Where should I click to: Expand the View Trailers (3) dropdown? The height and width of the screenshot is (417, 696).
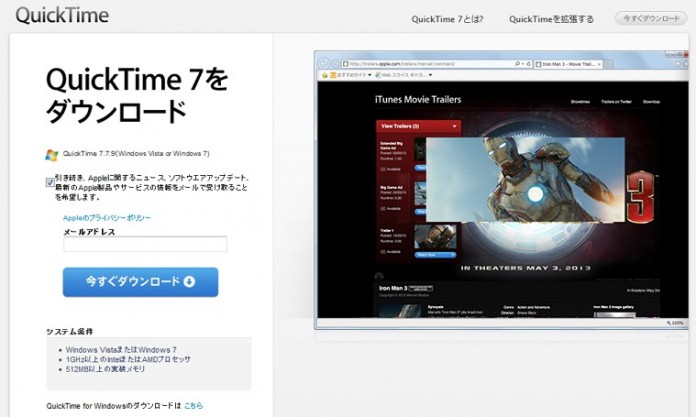[419, 127]
